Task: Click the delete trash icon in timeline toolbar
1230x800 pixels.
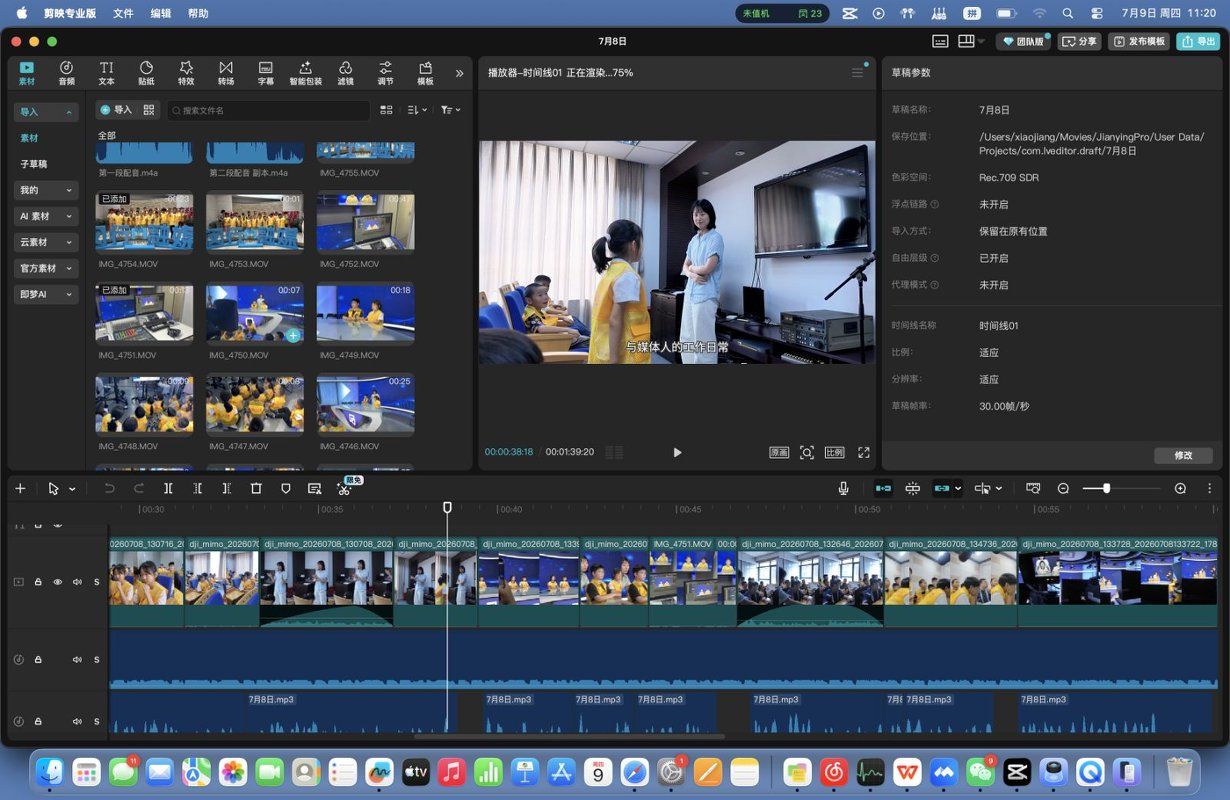Action: click(x=256, y=488)
